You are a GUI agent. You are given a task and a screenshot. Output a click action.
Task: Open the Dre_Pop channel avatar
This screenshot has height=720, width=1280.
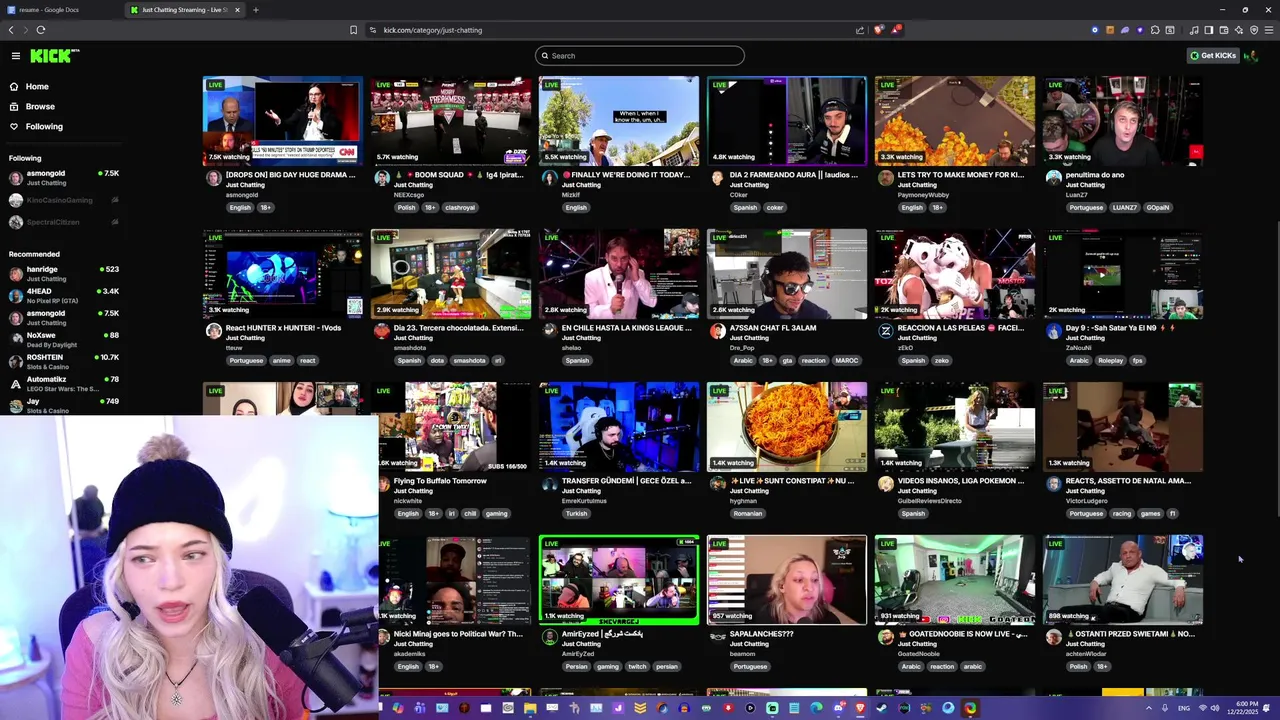coord(717,331)
